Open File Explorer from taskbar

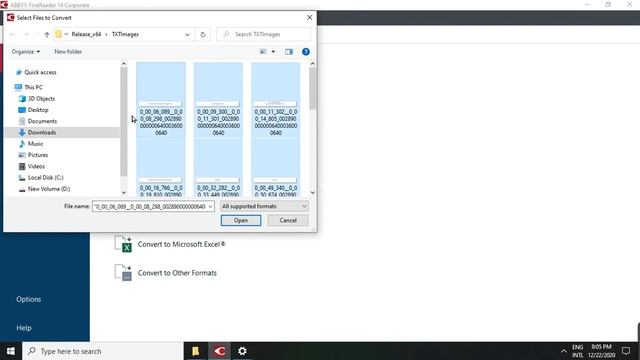196,351
